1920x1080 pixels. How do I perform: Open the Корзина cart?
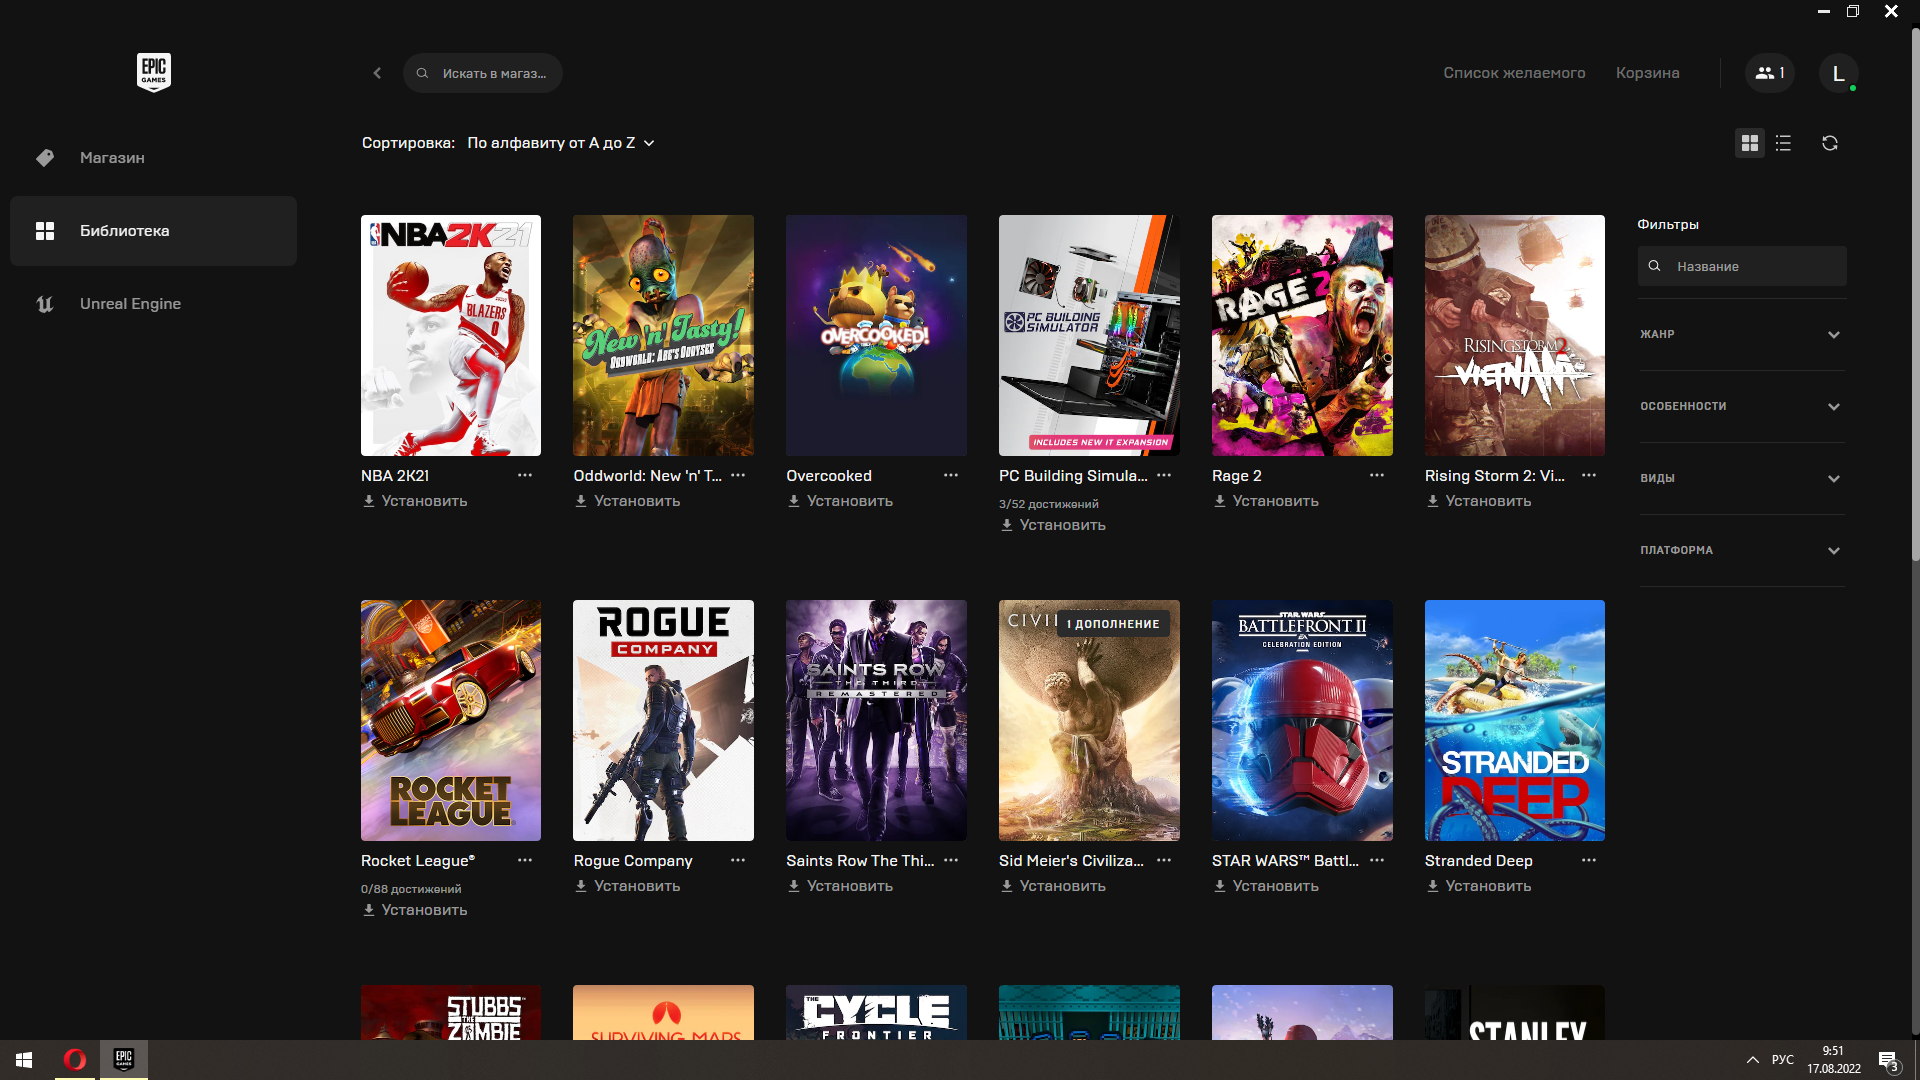(x=1647, y=73)
